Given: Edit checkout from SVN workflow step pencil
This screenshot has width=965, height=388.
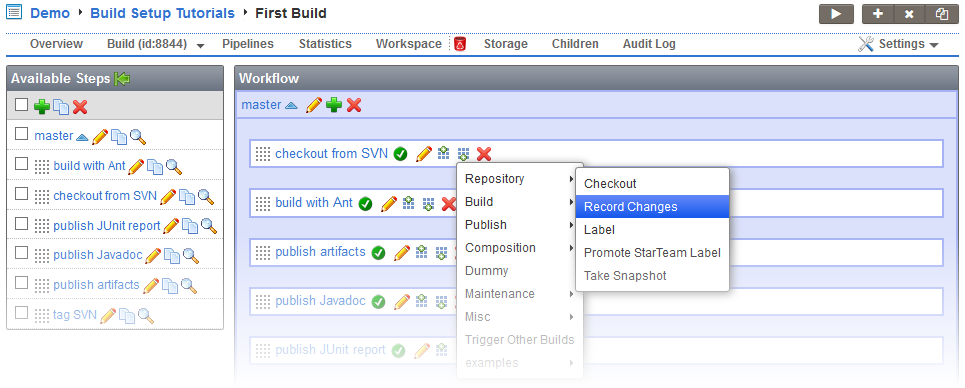Looking at the screenshot, I should 423,153.
